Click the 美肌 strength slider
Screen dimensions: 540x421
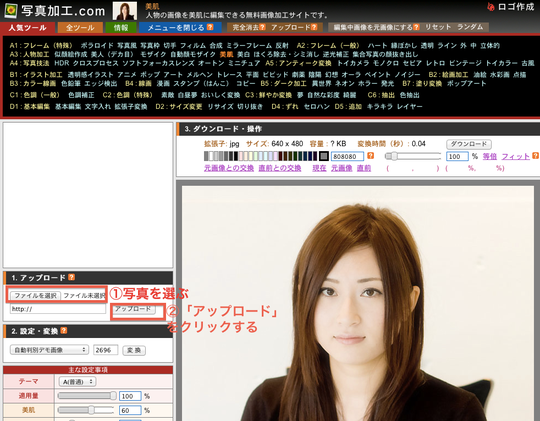[x=86, y=410]
